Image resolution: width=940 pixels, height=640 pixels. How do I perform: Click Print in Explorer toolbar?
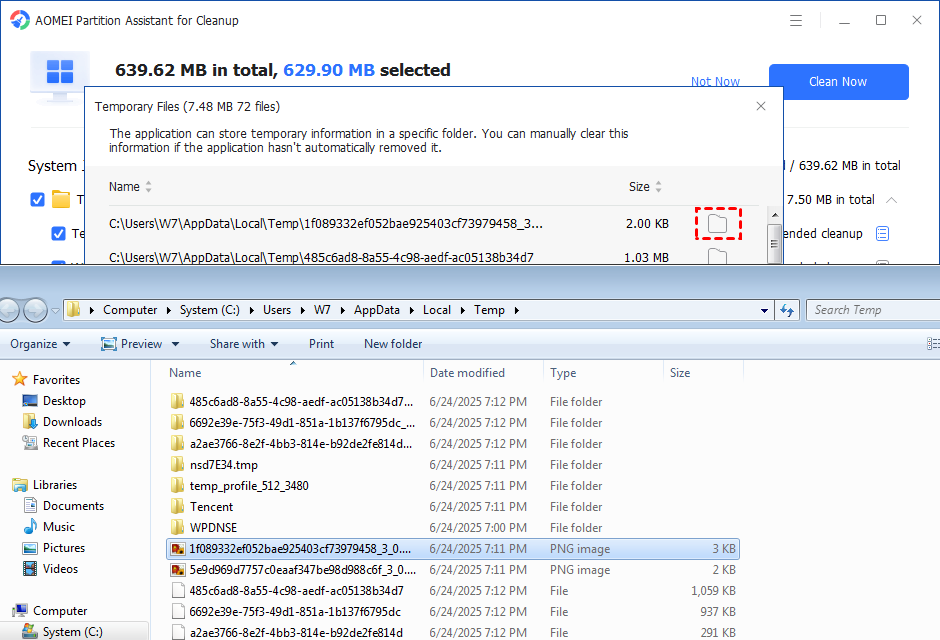321,344
